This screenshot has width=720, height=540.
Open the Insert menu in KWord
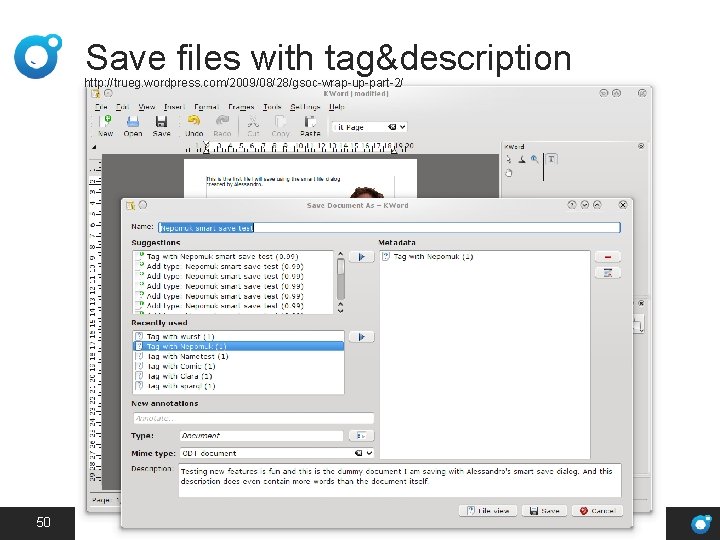tap(174, 107)
